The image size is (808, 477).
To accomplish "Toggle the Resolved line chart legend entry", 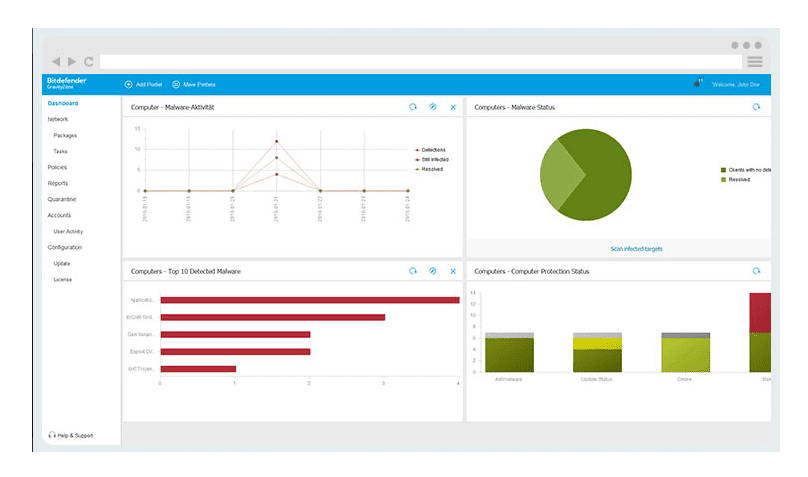I will pos(430,169).
